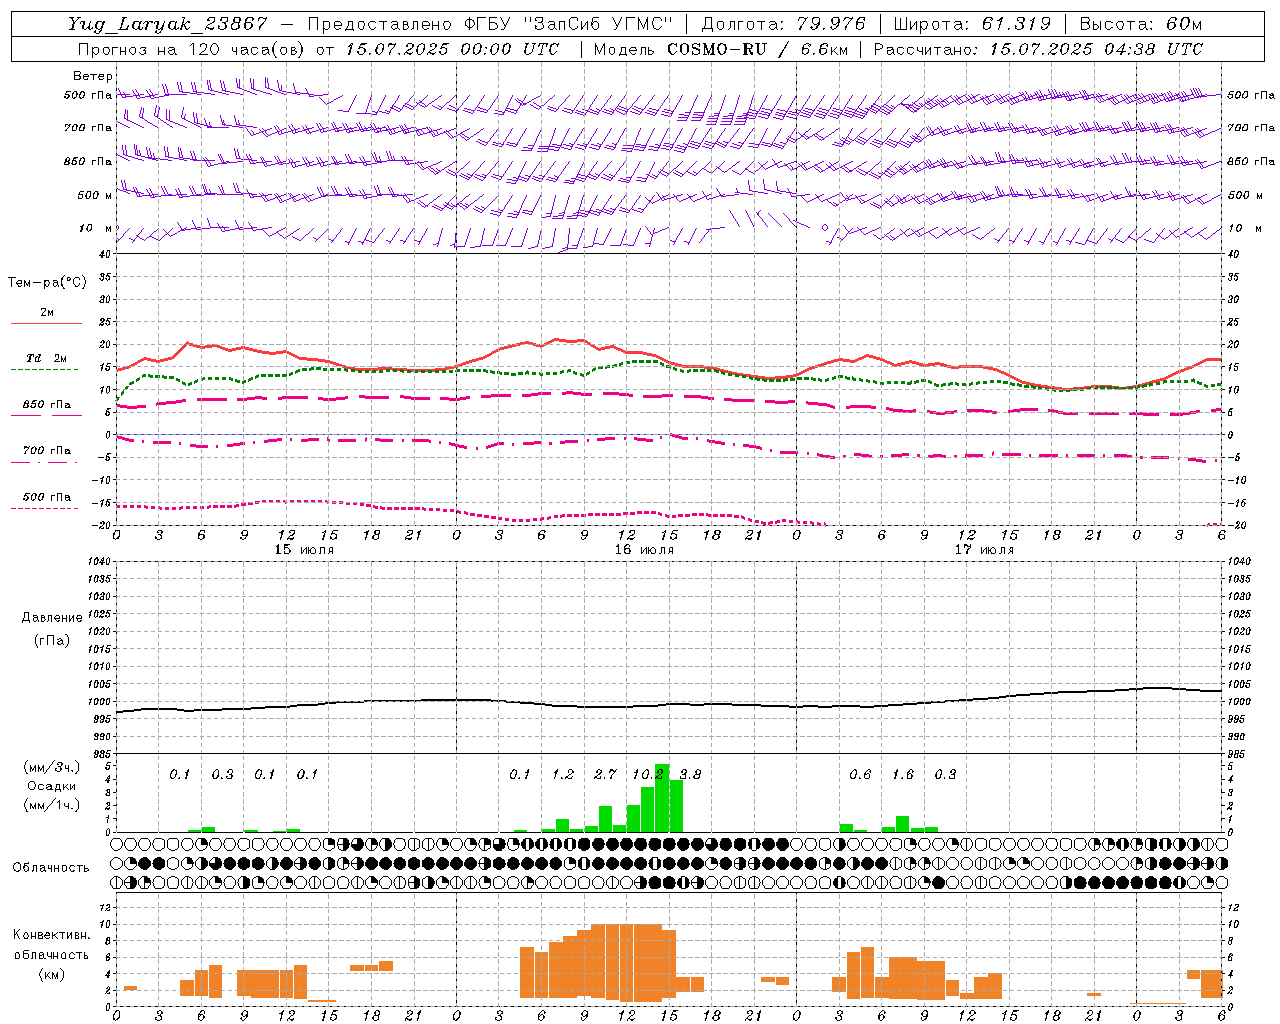The width and height of the screenshot is (1280, 1024).
Task: Click the Давление panel label
Action: click(x=52, y=618)
